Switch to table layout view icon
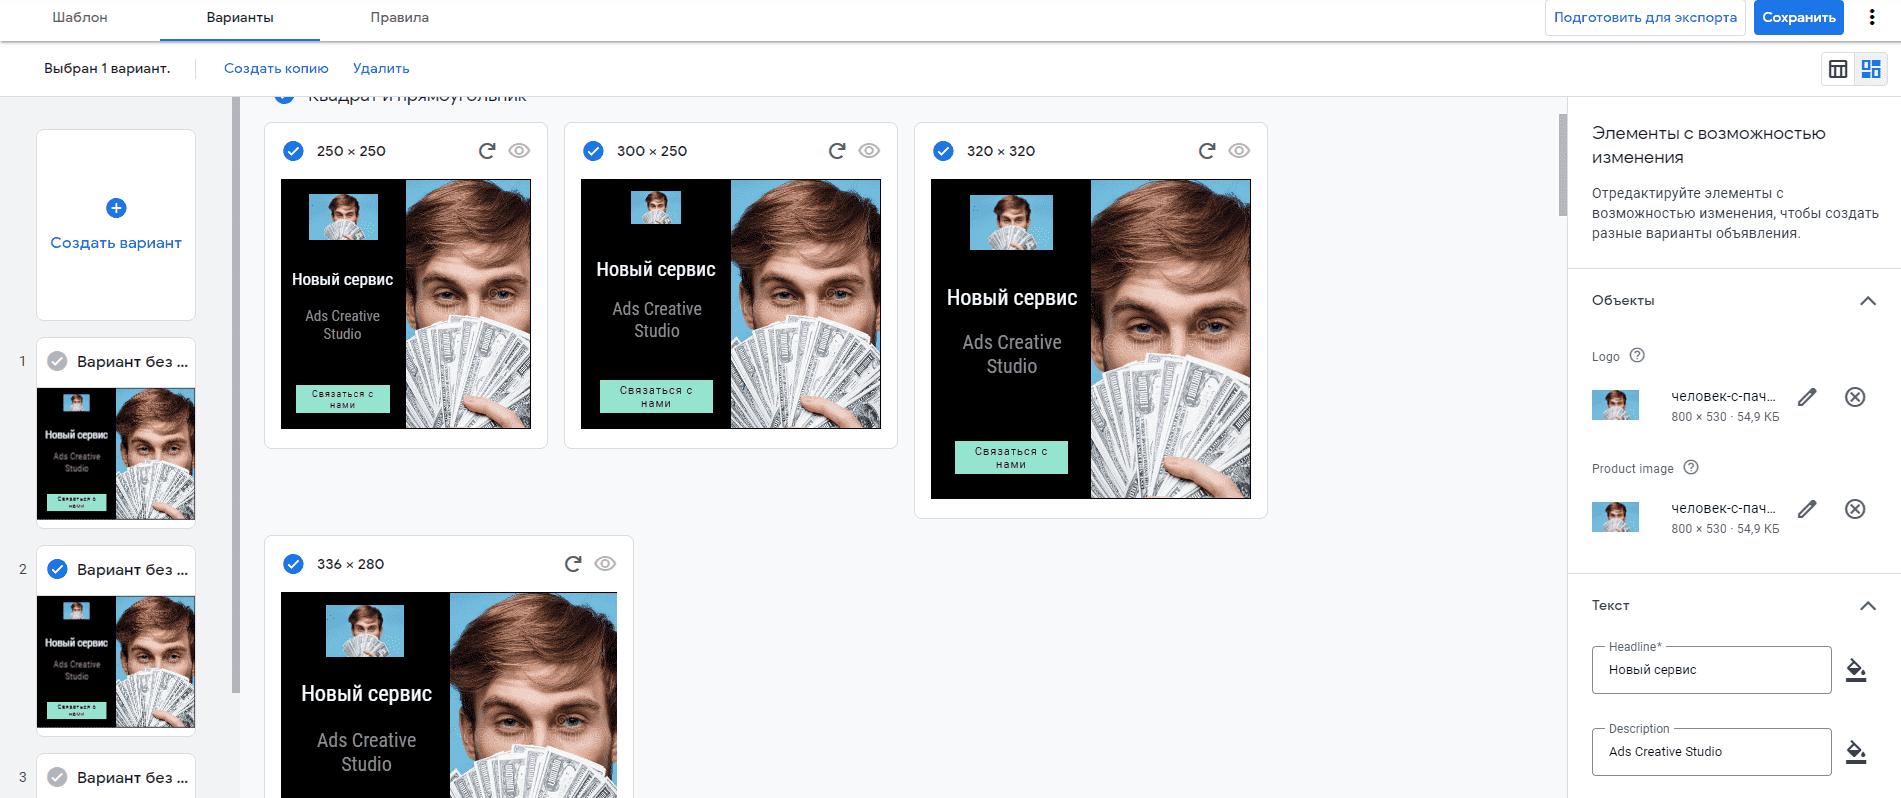 click(1838, 69)
